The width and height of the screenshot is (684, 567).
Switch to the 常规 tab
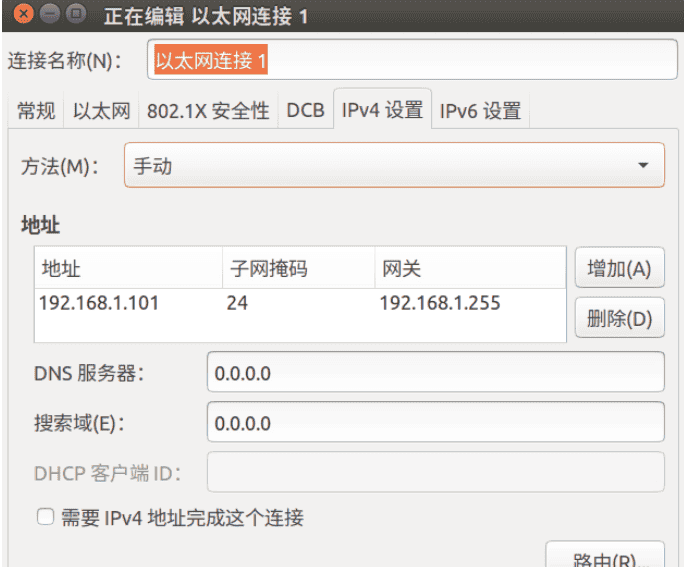36,110
